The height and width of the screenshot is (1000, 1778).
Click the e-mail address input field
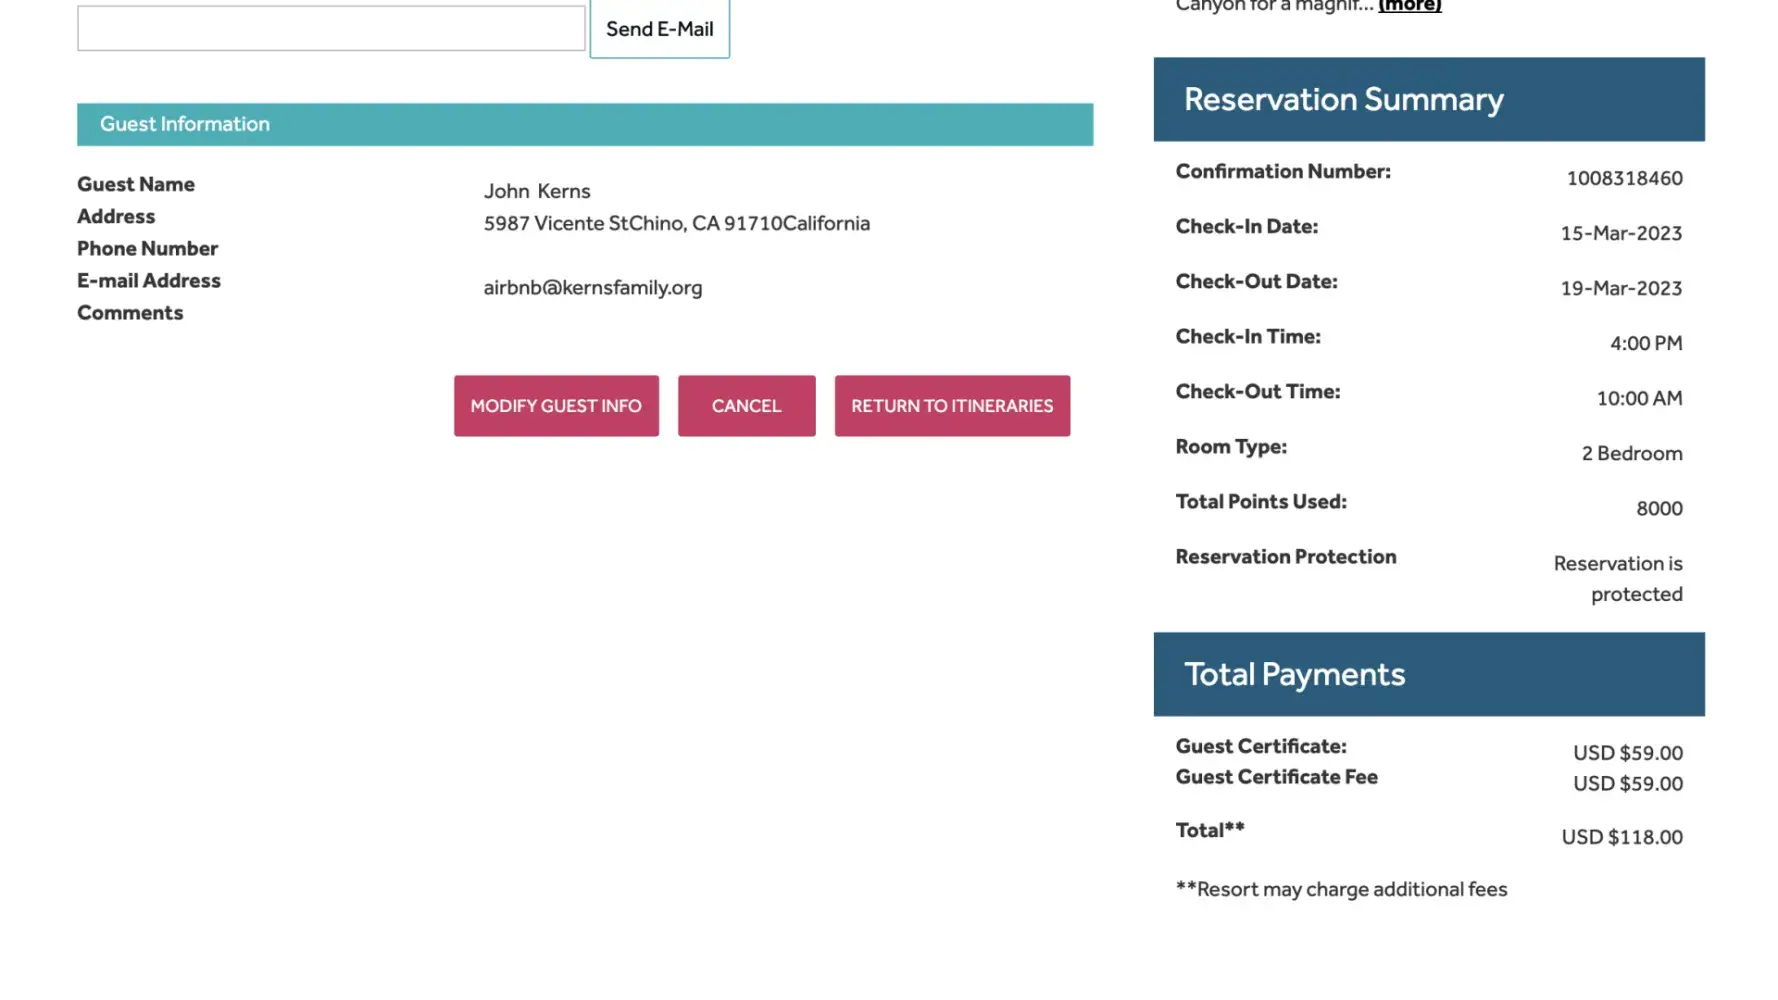pyautogui.click(x=331, y=28)
